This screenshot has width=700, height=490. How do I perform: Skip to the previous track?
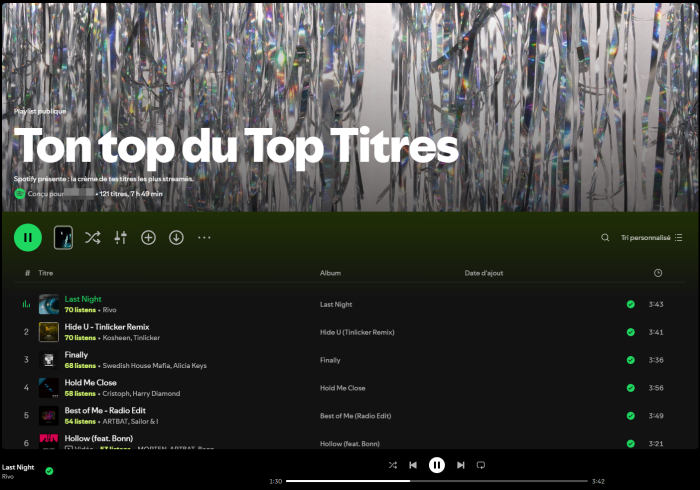coord(413,465)
